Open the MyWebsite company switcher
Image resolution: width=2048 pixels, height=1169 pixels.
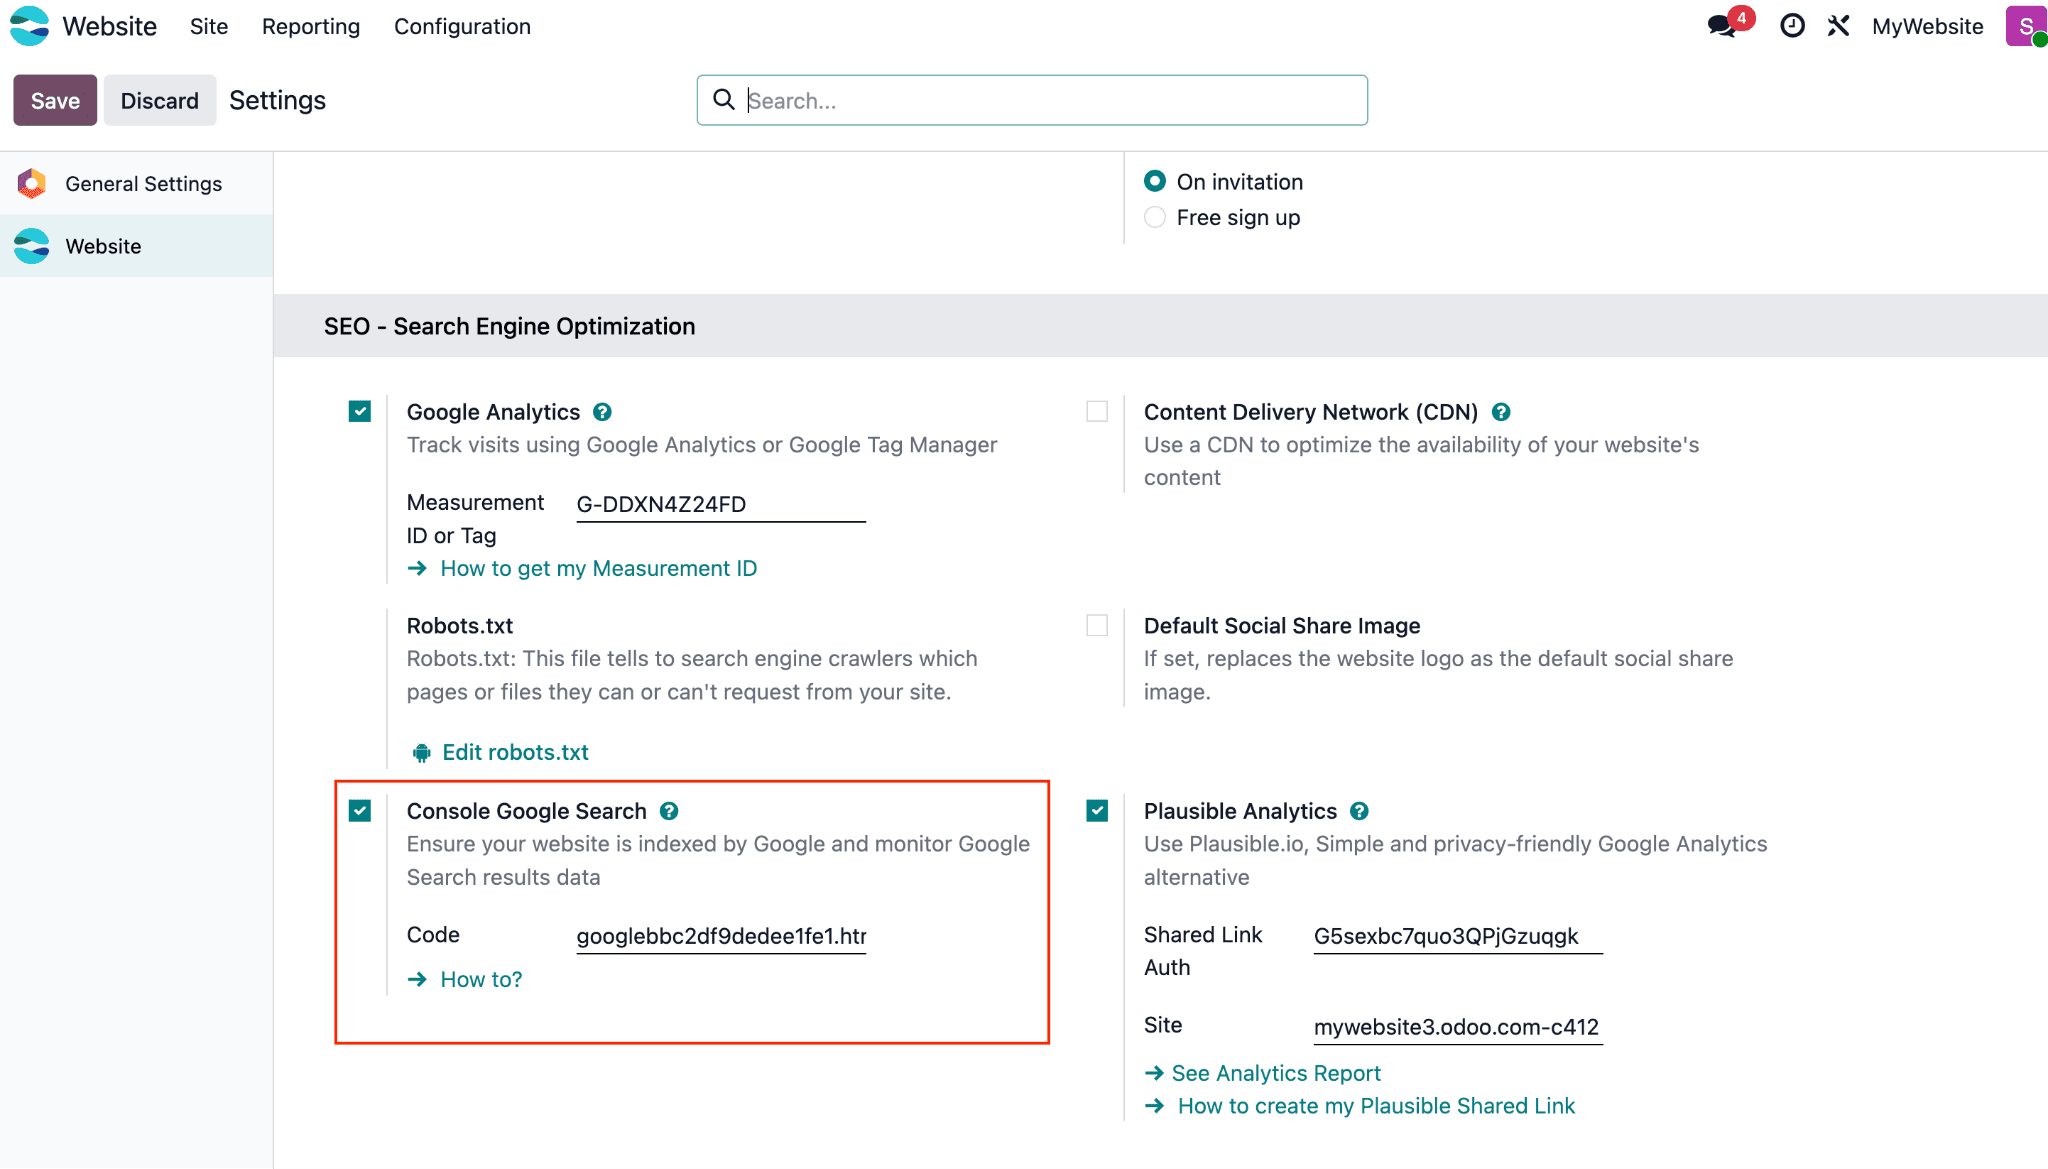click(1927, 27)
